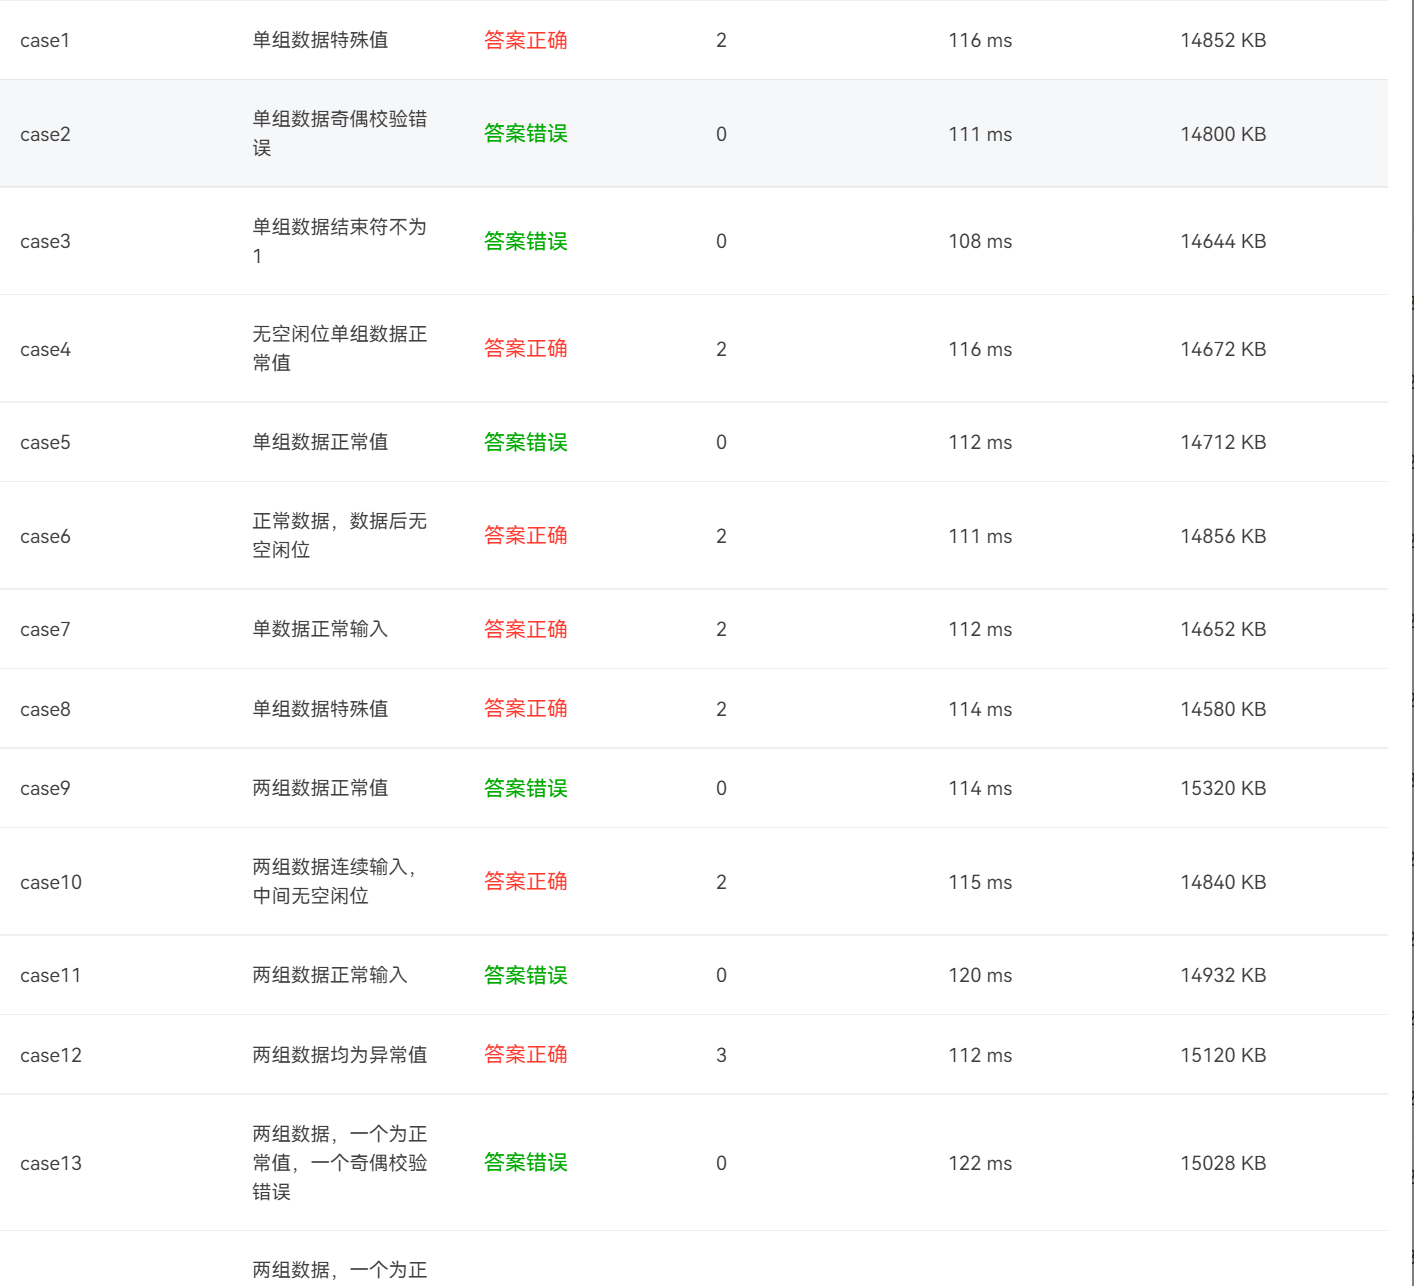Click case11 result 答案错误

tap(526, 975)
